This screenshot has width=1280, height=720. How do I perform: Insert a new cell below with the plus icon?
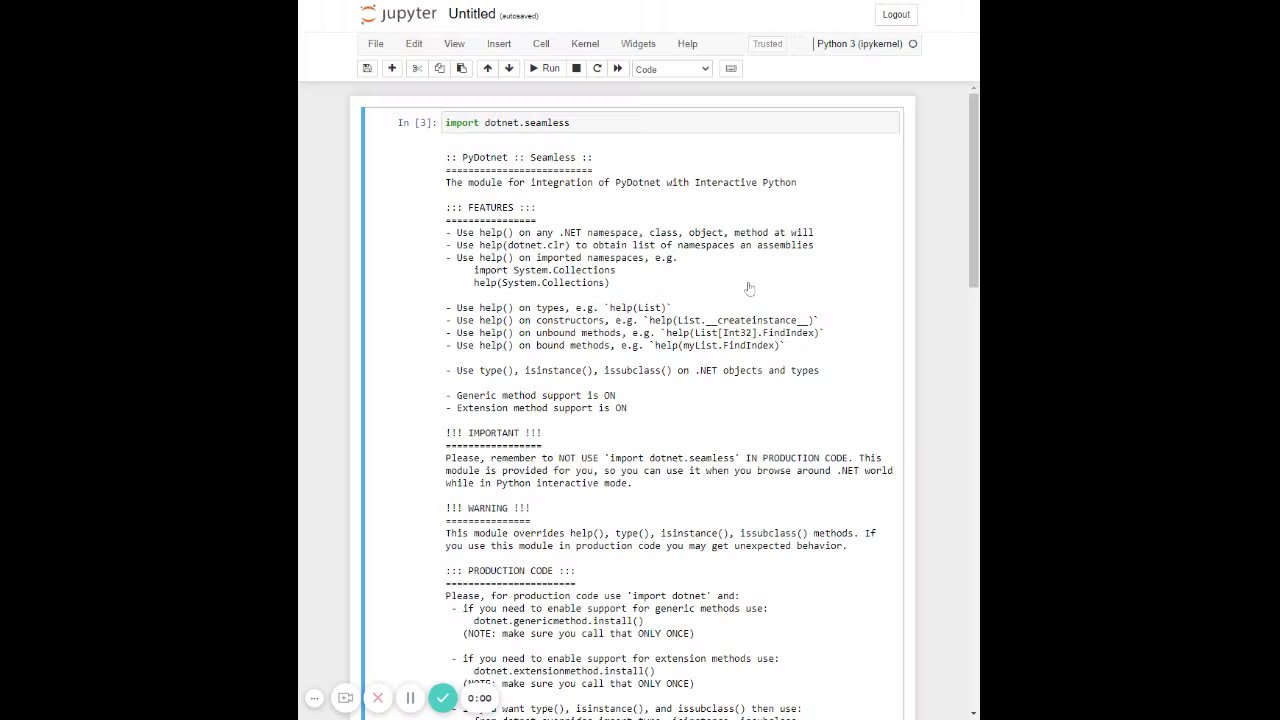point(392,69)
